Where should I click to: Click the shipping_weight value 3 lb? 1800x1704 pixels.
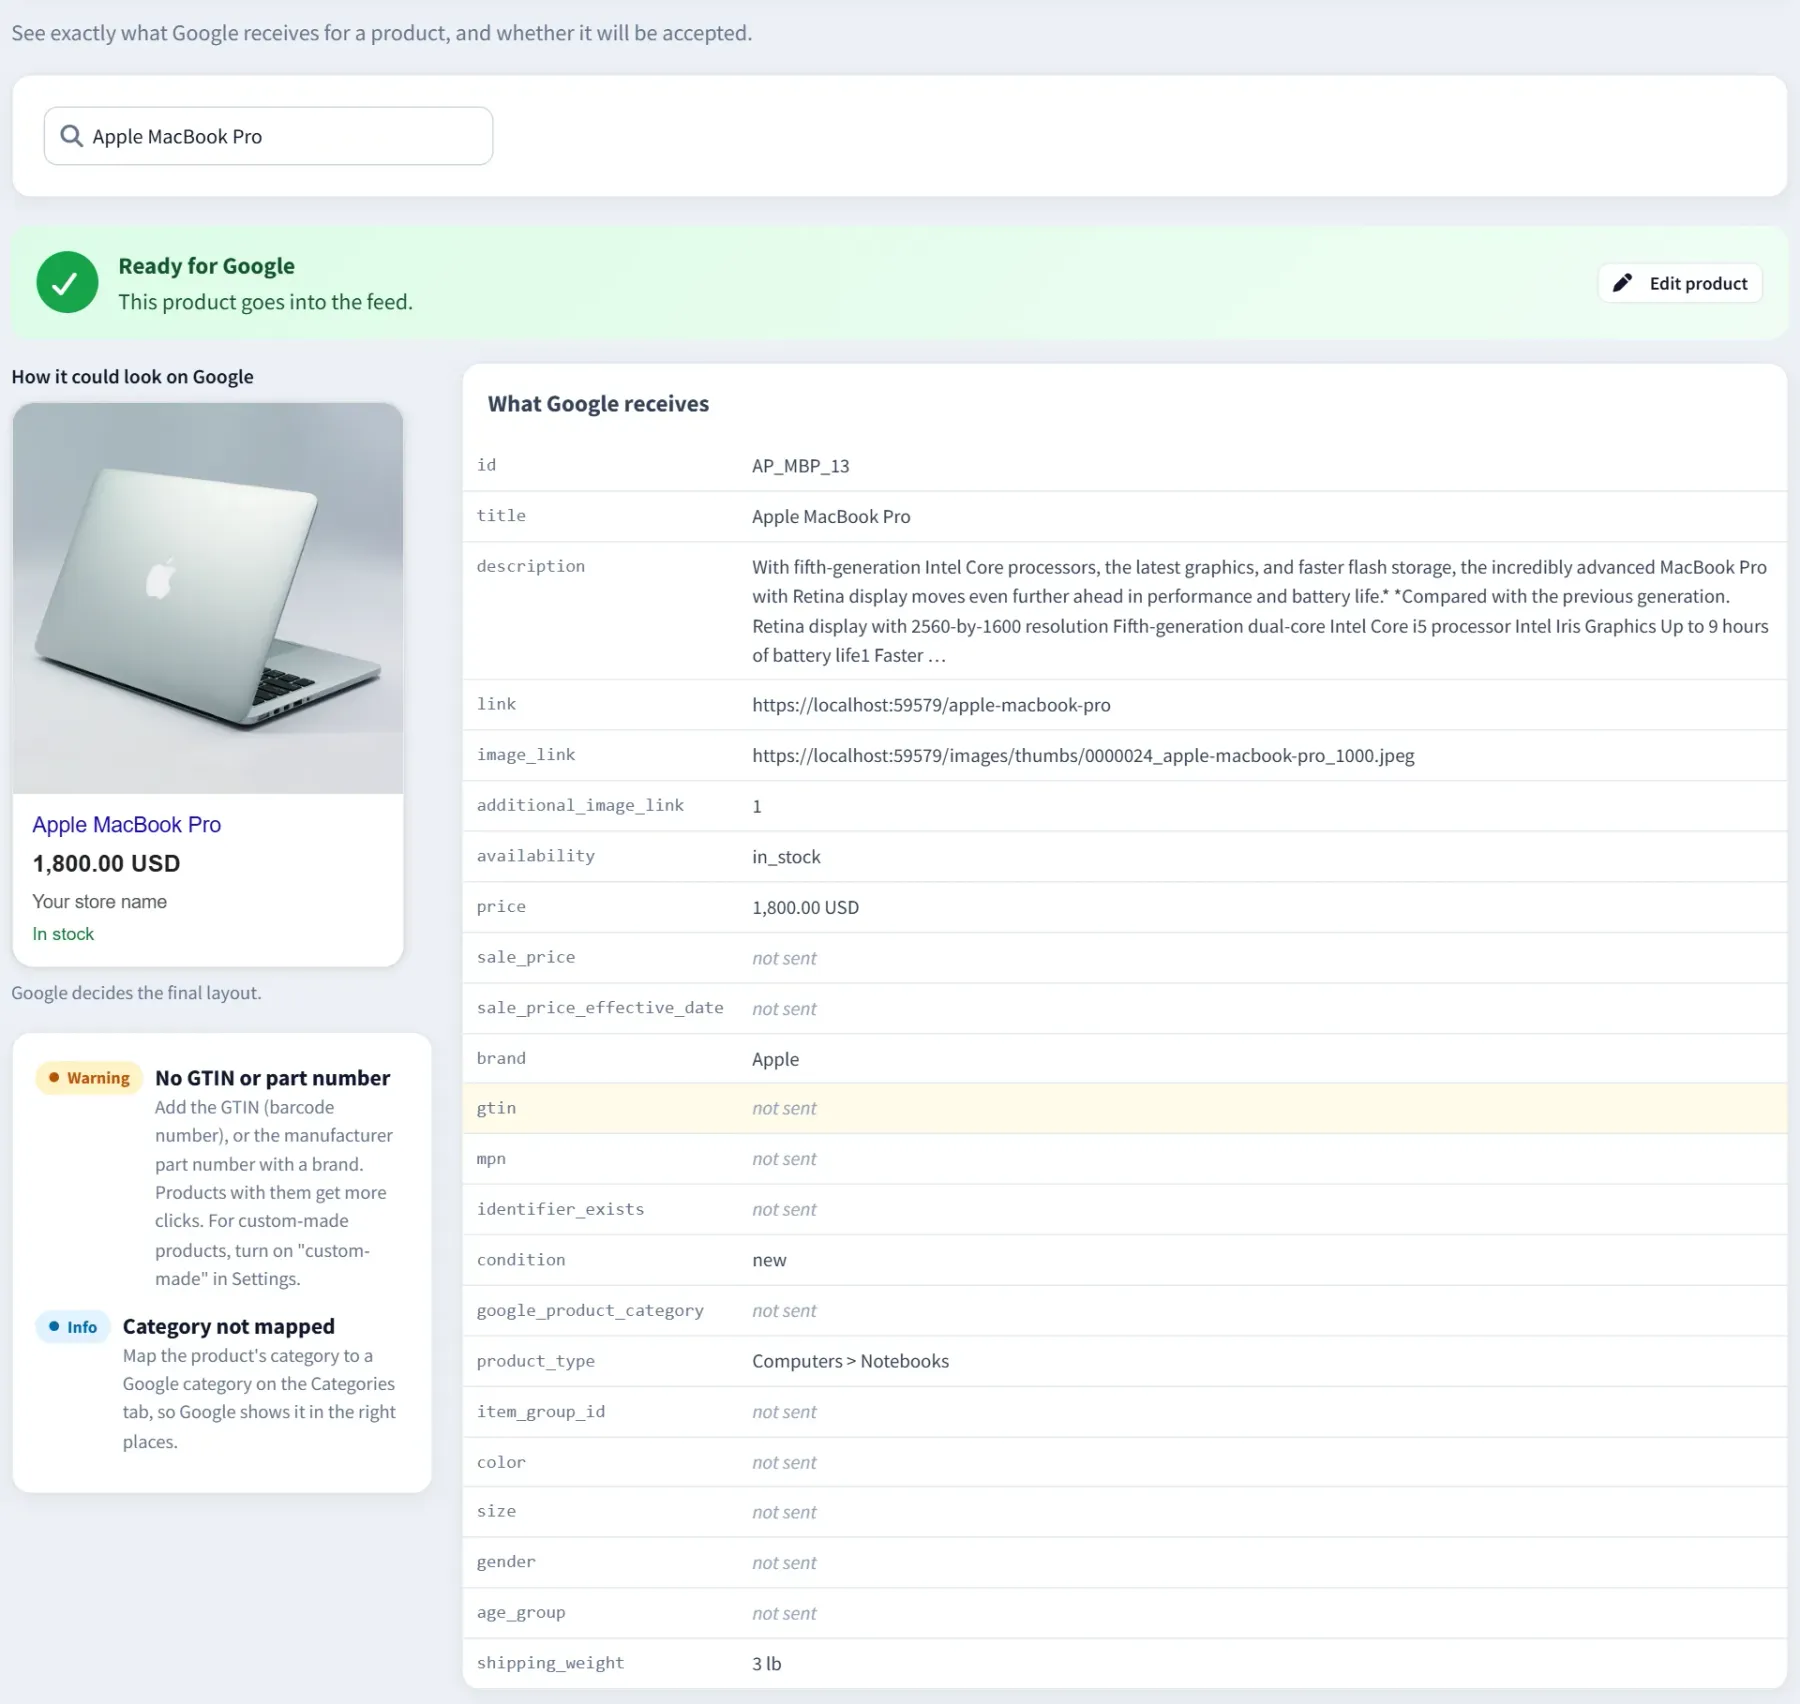click(766, 1664)
